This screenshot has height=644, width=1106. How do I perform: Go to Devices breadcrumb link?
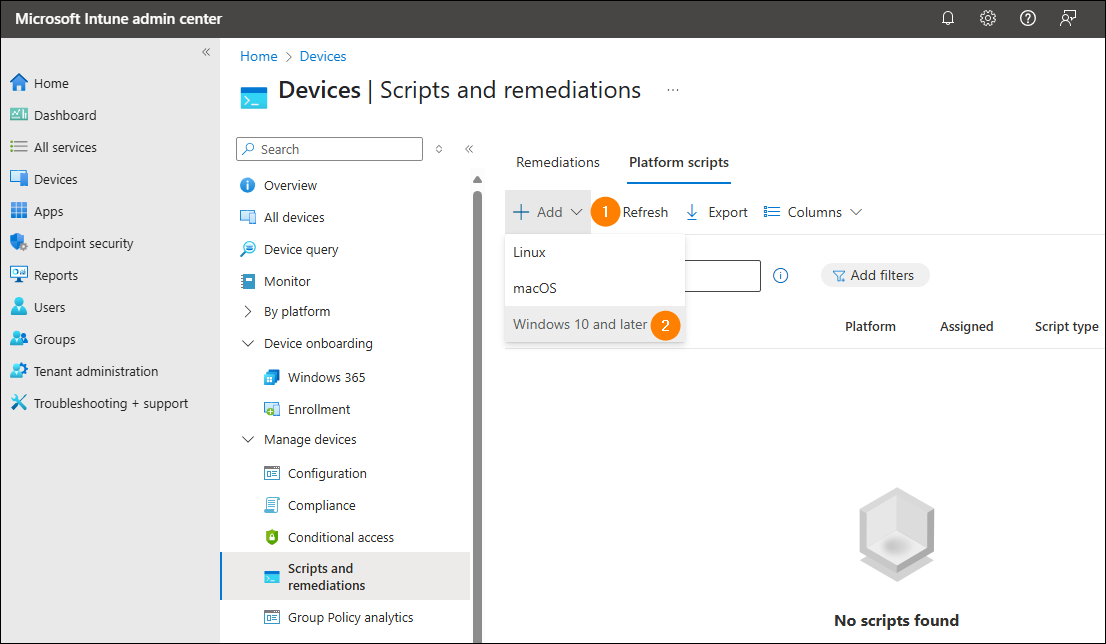click(x=323, y=56)
